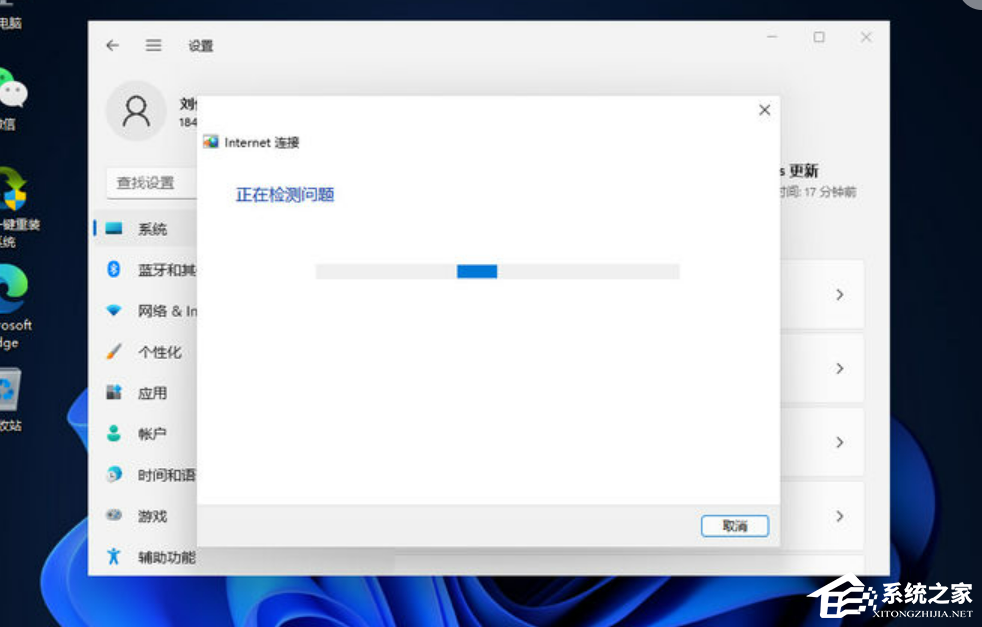The height and width of the screenshot is (627, 982).
Task: Select 系统 in the Settings sidebar
Action: coord(152,229)
